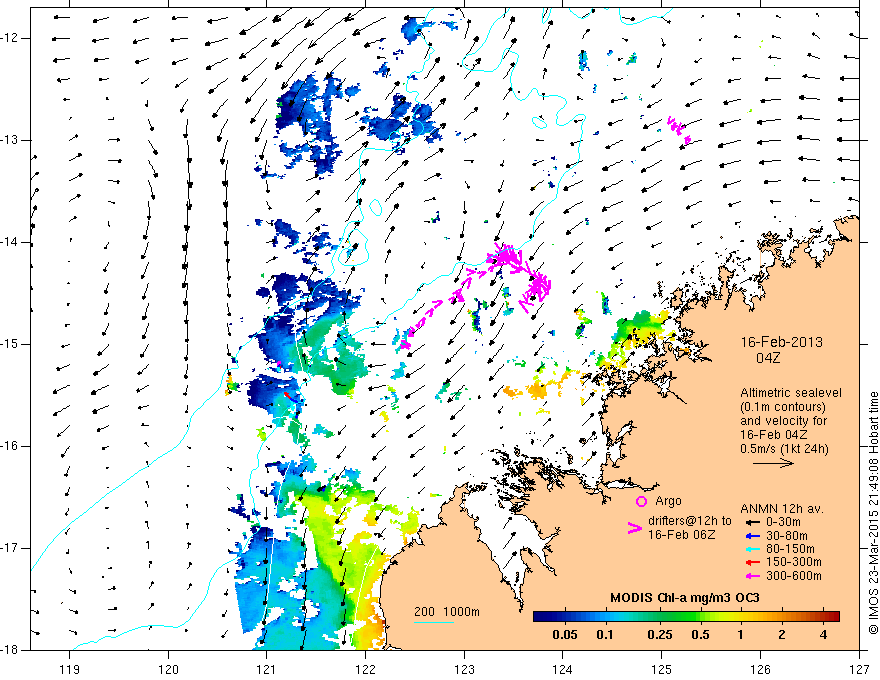This screenshot has width=880, height=680.
Task: Click the vertical IMOS copyright timestamp text
Action: 873,513
